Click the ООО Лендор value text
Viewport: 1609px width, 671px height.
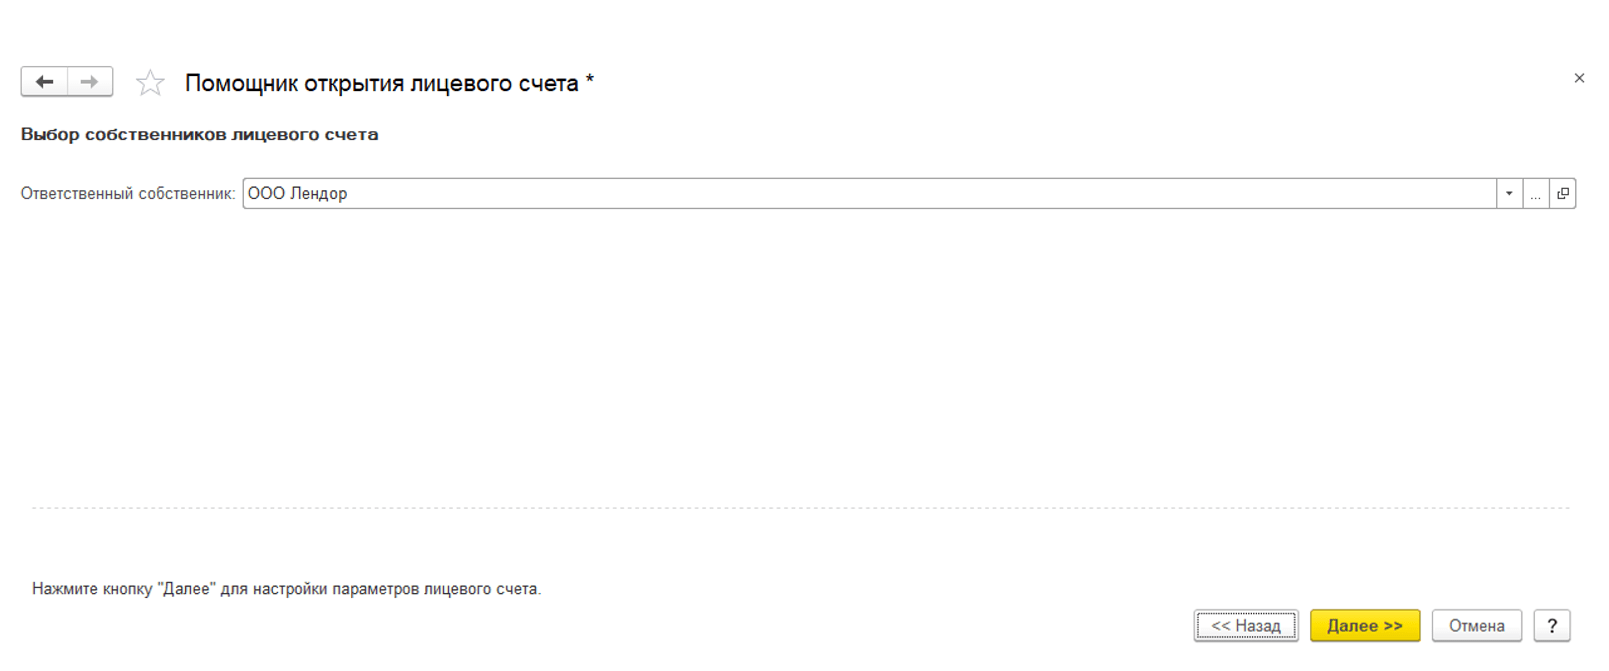pos(297,194)
